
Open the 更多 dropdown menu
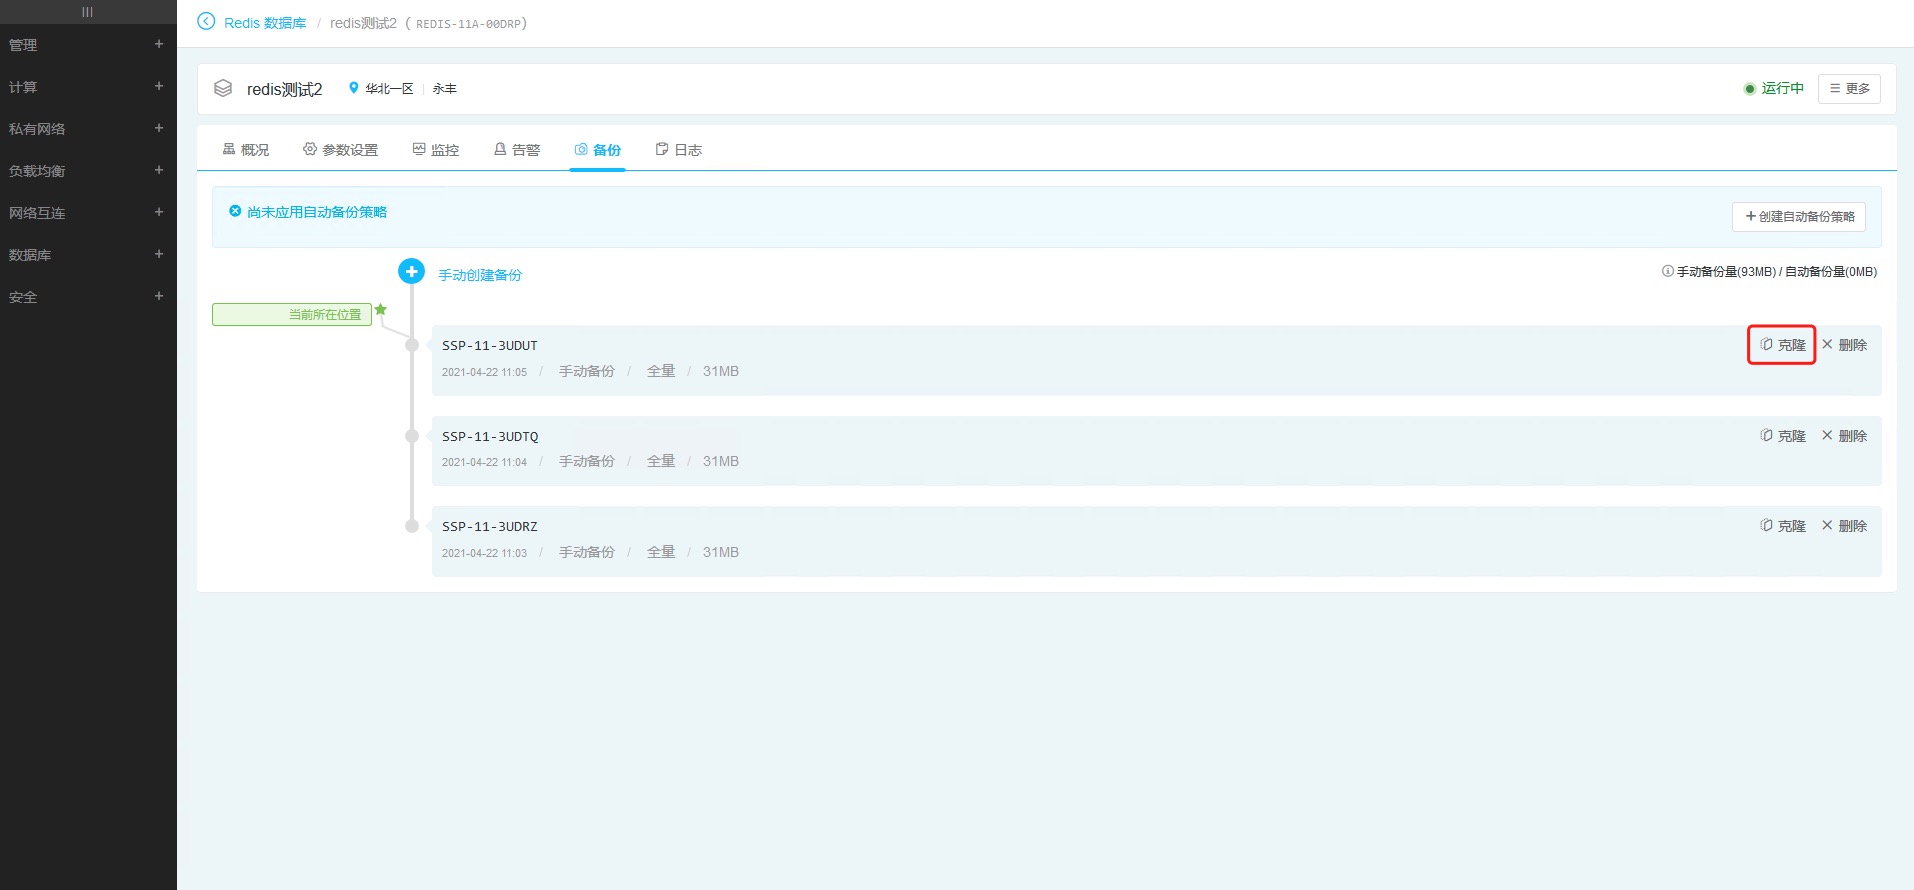coord(1849,89)
